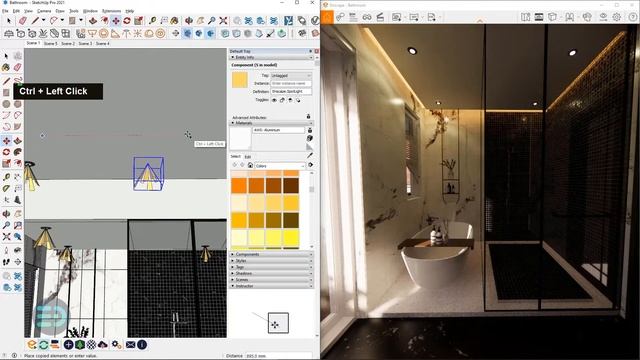The height and width of the screenshot is (360, 640).
Task: Switch to Edit tab in Materials panel
Action: 247,156
